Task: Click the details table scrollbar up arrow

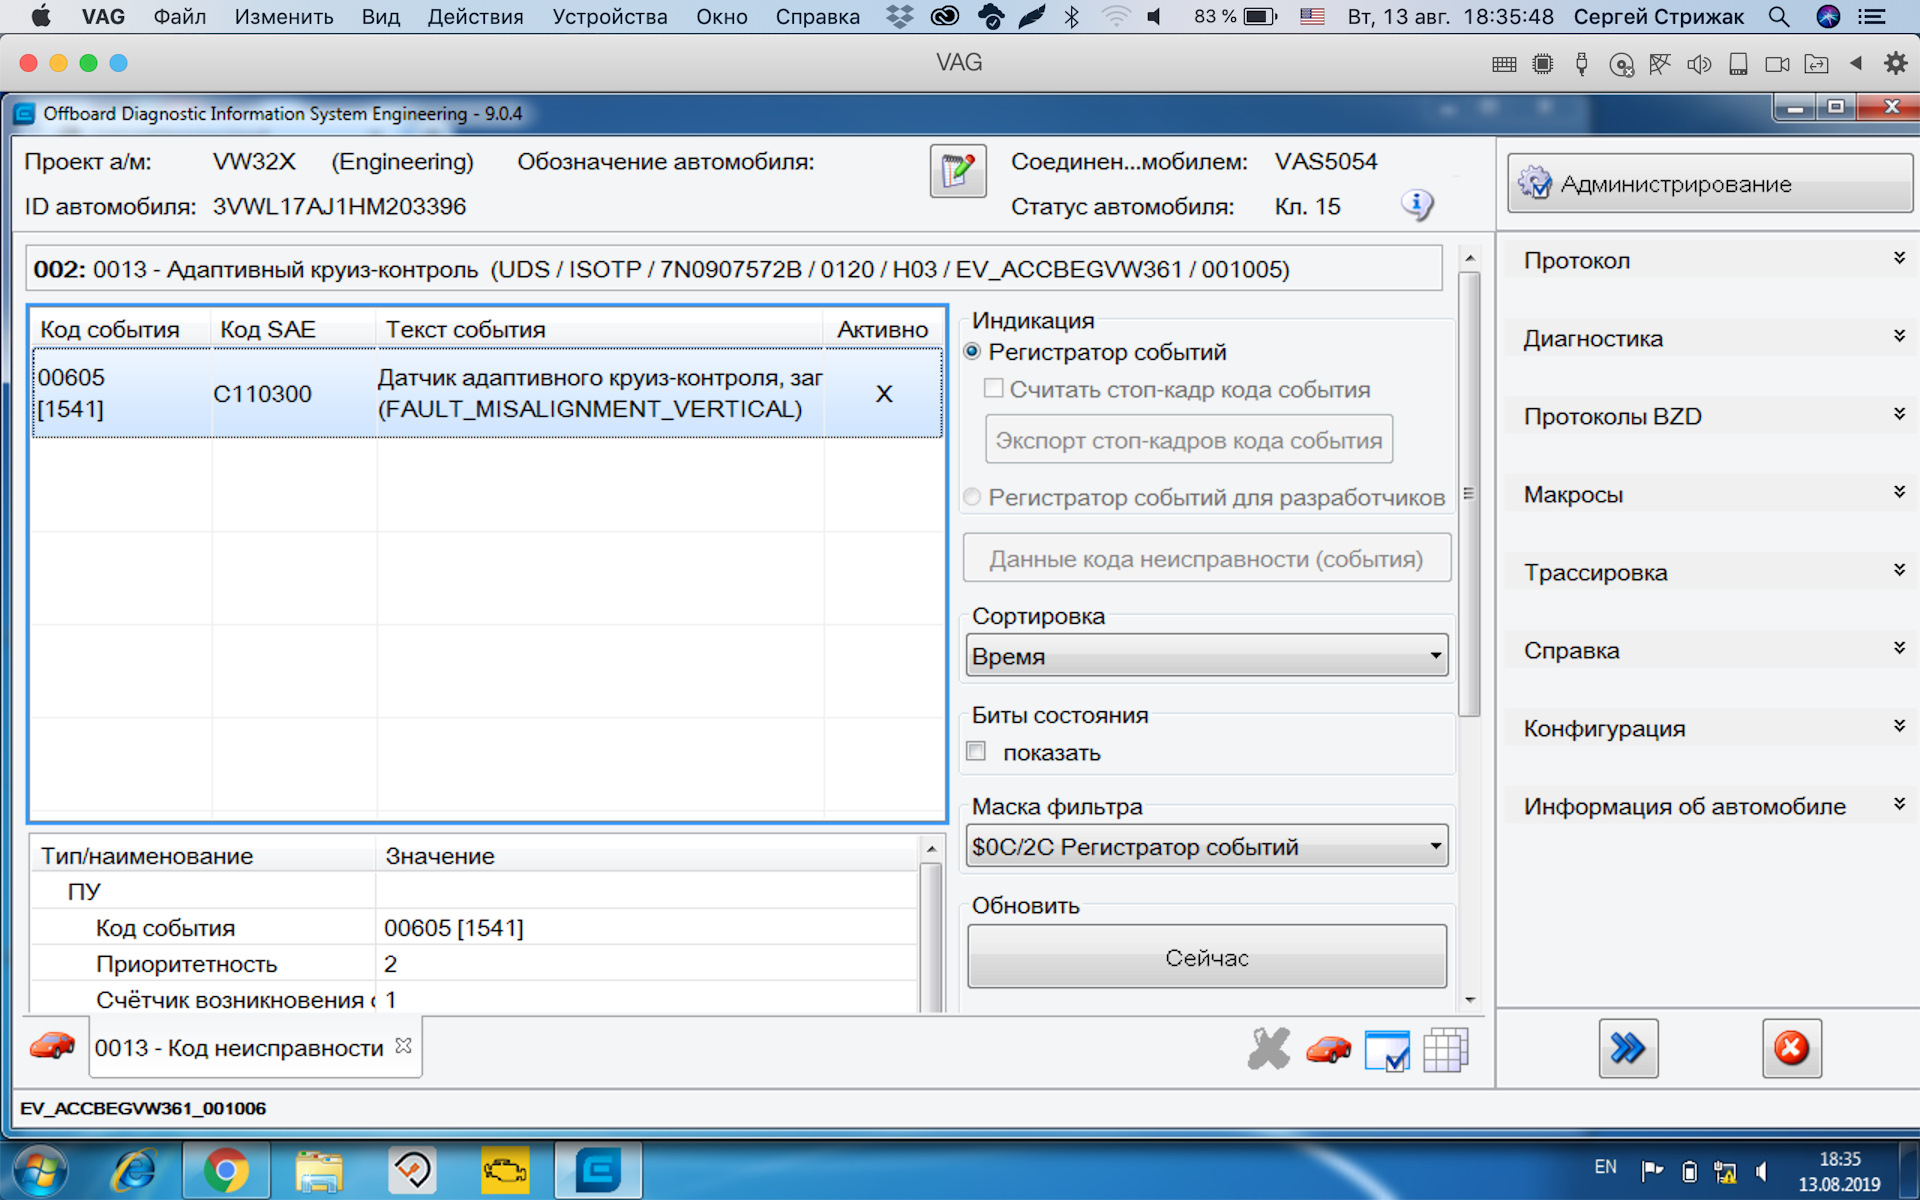Action: (931, 848)
